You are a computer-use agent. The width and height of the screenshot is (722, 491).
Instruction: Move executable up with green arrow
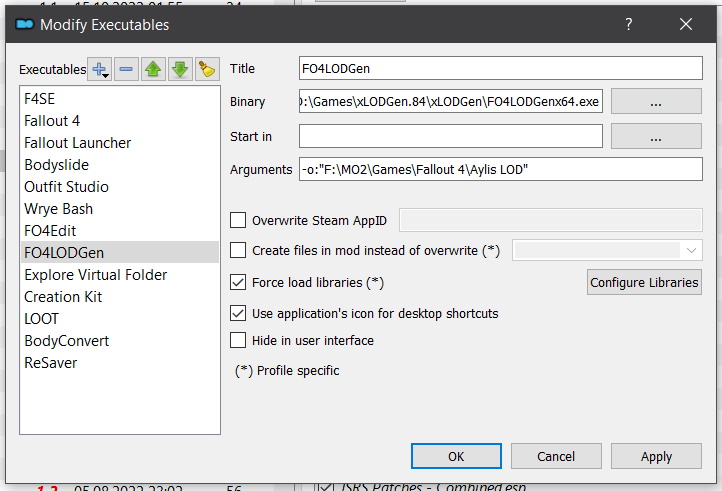click(x=153, y=69)
